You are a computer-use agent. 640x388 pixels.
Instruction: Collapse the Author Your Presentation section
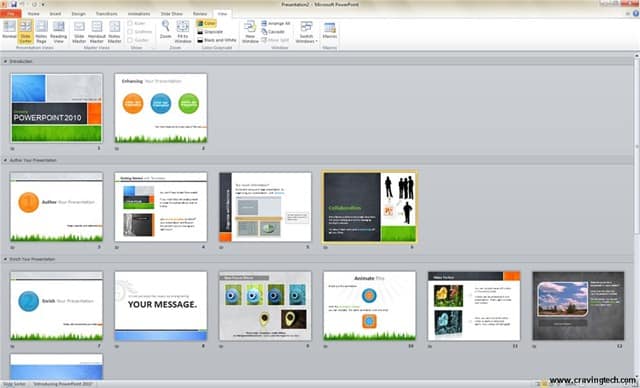click(x=6, y=160)
